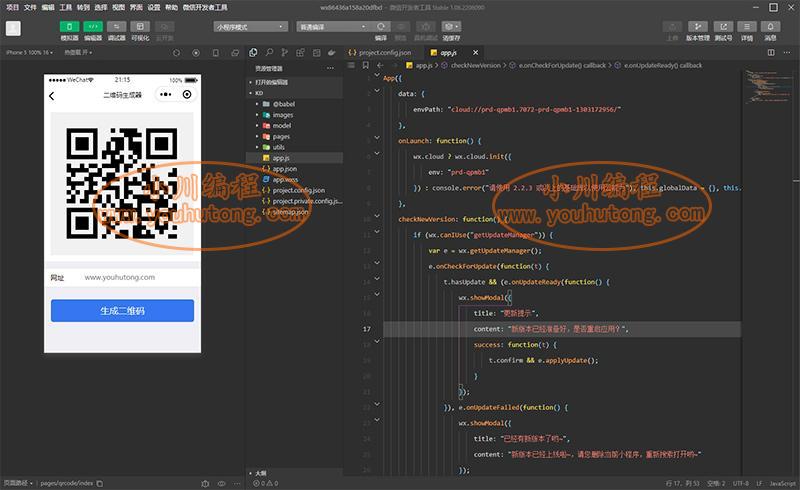This screenshot has width=800, height=490.
Task: Close the app.js tab
Action: coord(476,53)
